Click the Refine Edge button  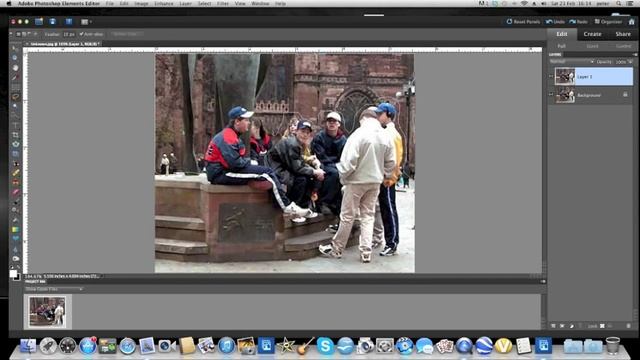pyautogui.click(x=126, y=34)
